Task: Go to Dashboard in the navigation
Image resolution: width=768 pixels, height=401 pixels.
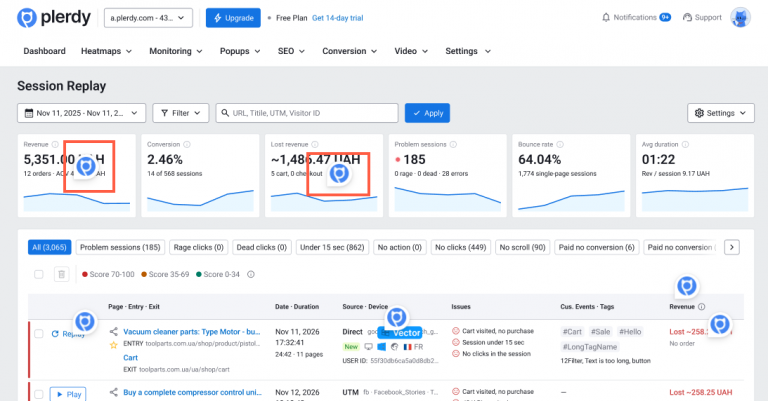Action: 45,51
